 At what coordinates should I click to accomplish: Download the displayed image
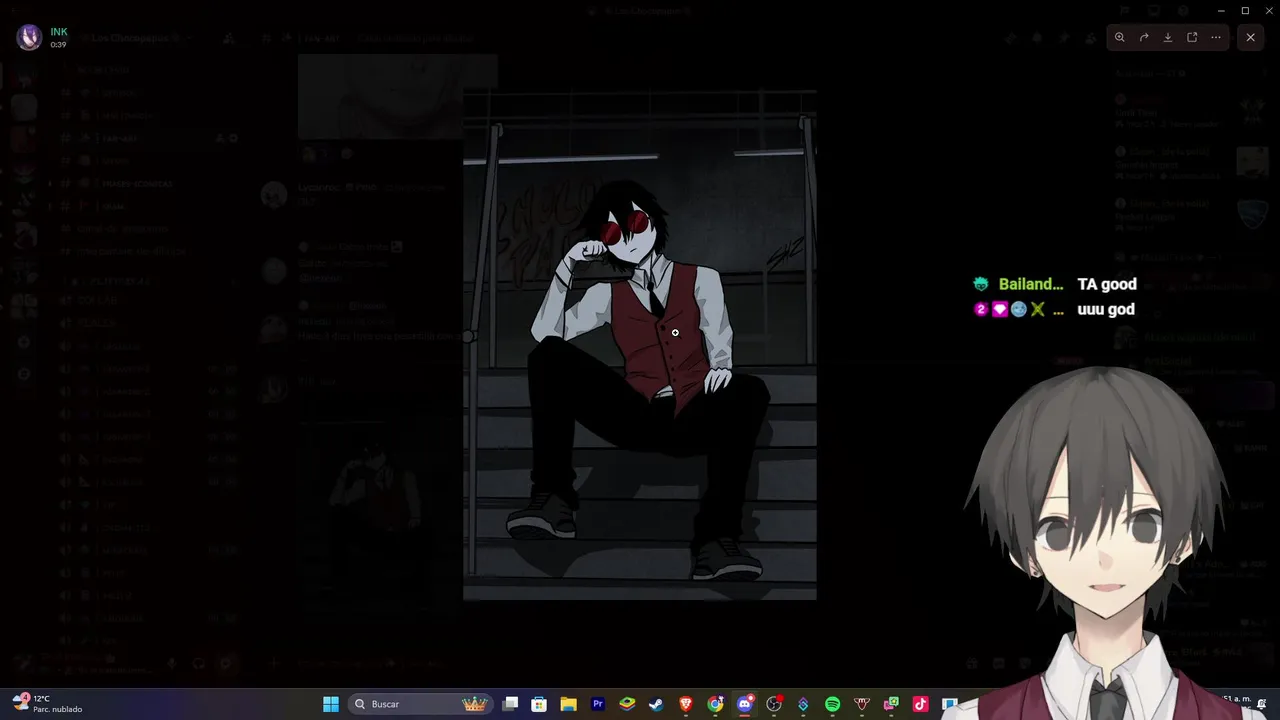[x=1168, y=37]
